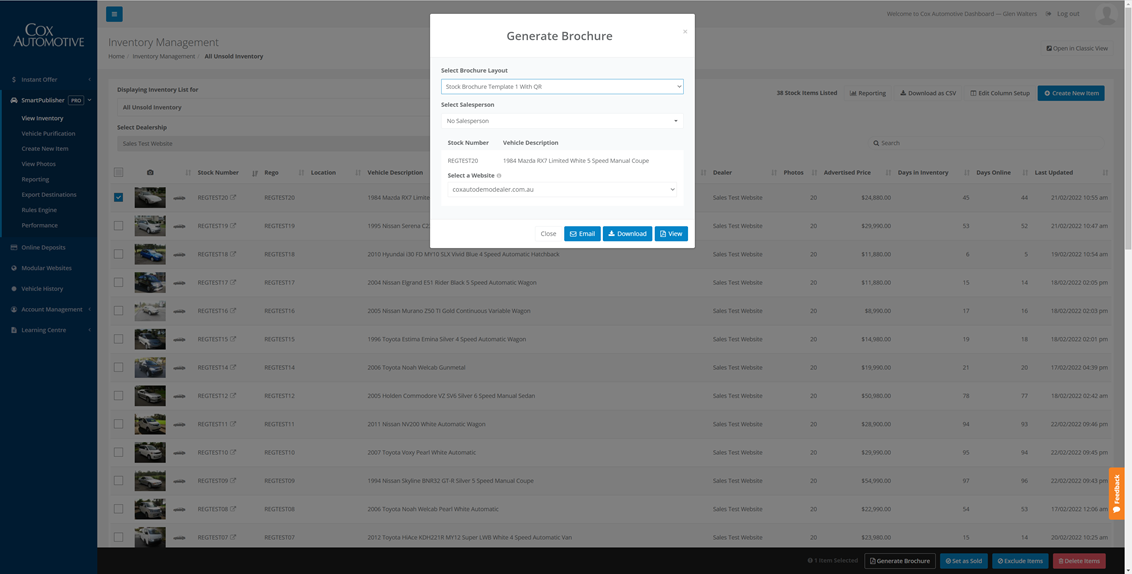The image size is (1132, 574).
Task: Sort by Advertised Price column
Action: (x=847, y=173)
